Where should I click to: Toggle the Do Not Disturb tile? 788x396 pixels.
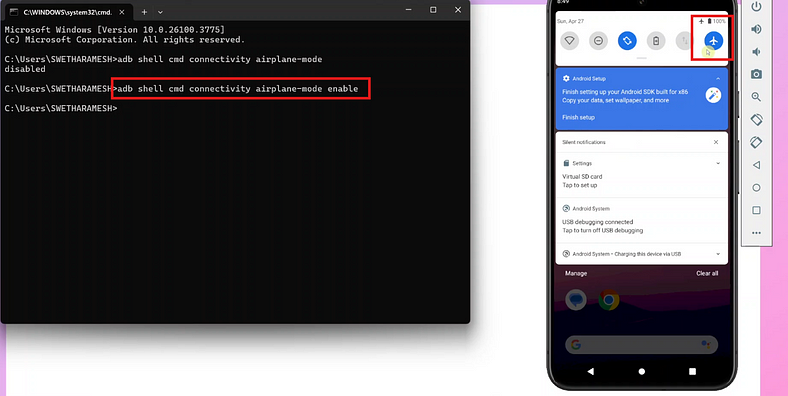(598, 41)
